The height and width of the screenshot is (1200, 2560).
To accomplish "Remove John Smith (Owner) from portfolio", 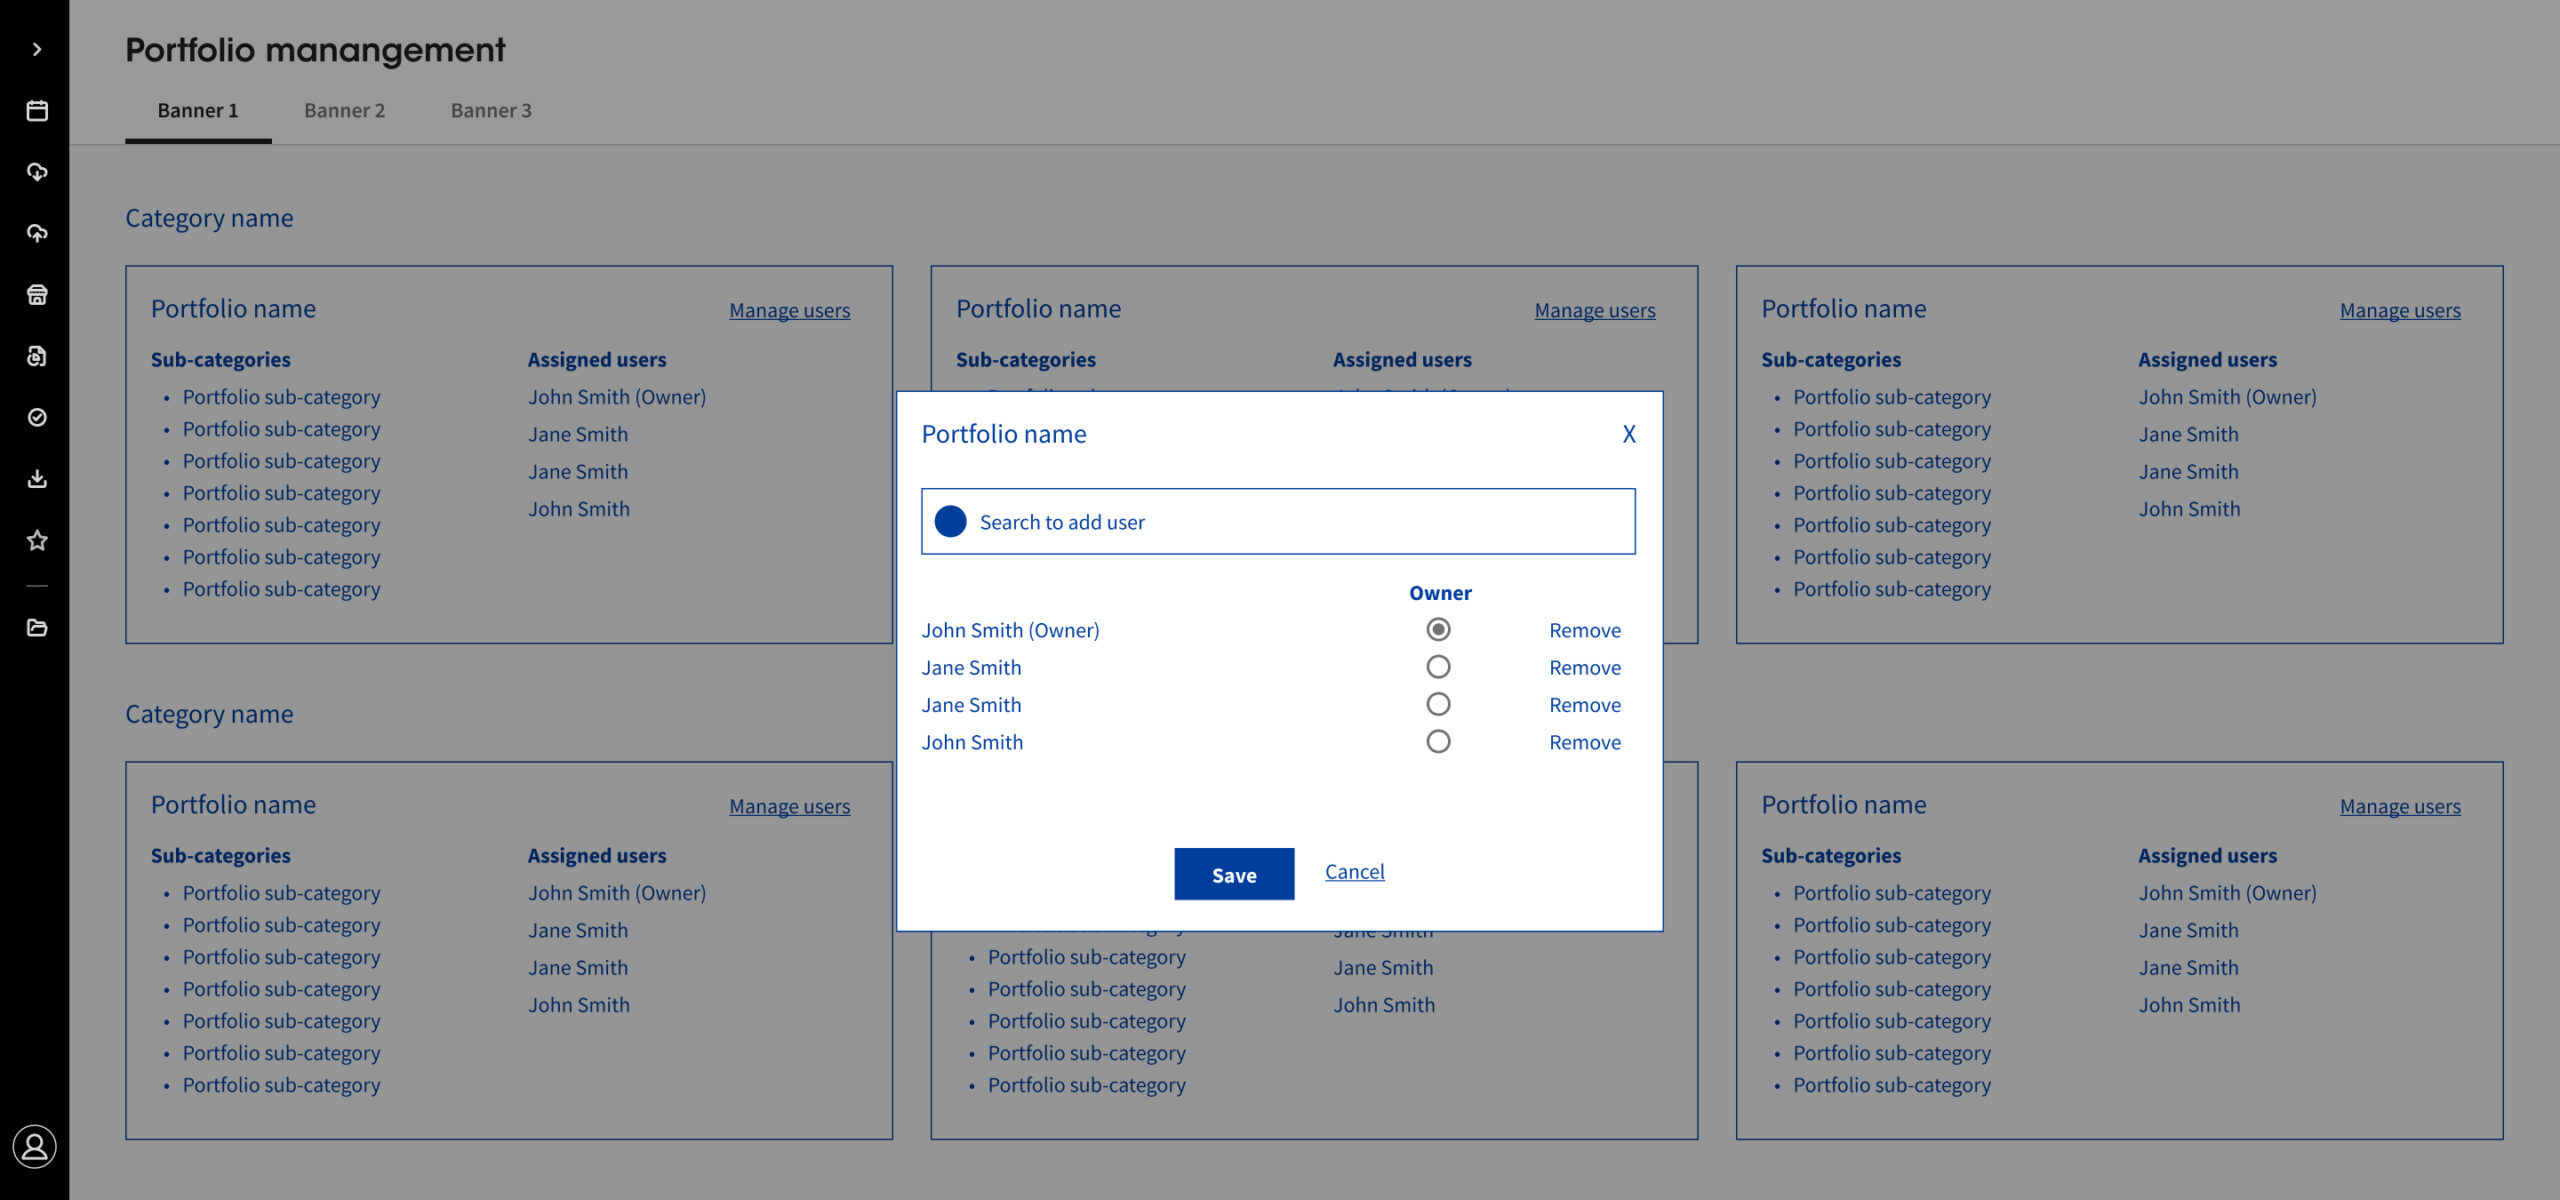I will (1585, 630).
